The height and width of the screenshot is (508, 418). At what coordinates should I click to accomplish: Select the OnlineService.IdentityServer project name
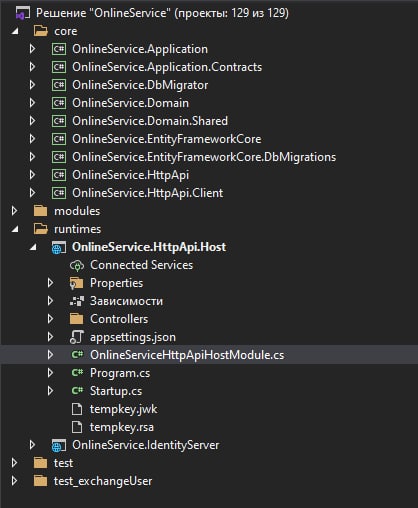[x=146, y=445]
